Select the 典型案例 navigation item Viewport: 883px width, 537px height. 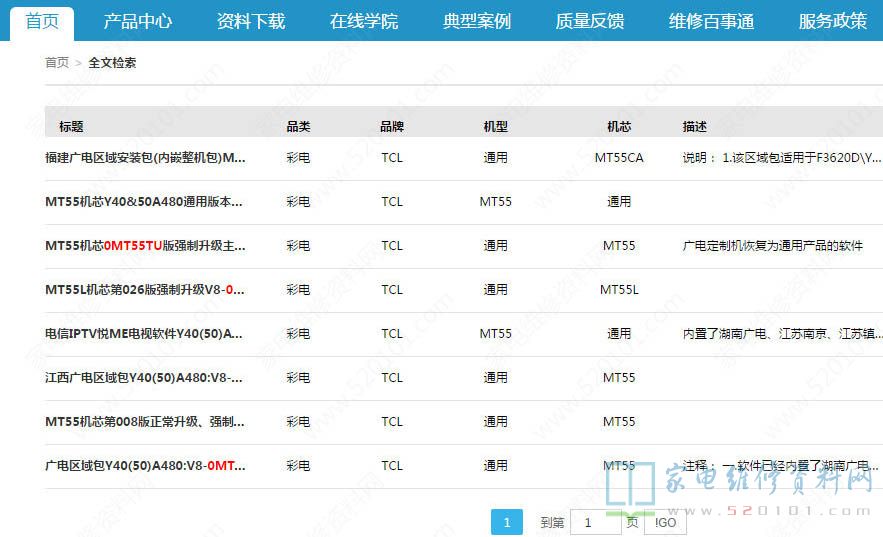tap(477, 21)
